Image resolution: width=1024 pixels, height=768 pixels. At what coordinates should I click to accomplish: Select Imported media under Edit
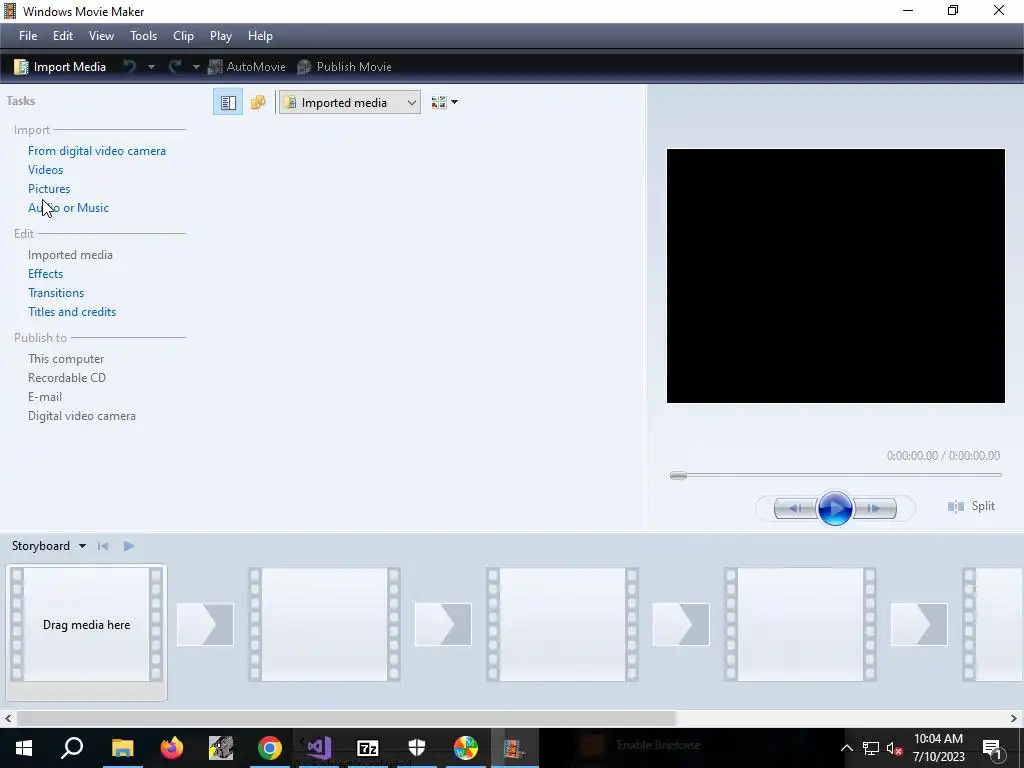click(71, 255)
